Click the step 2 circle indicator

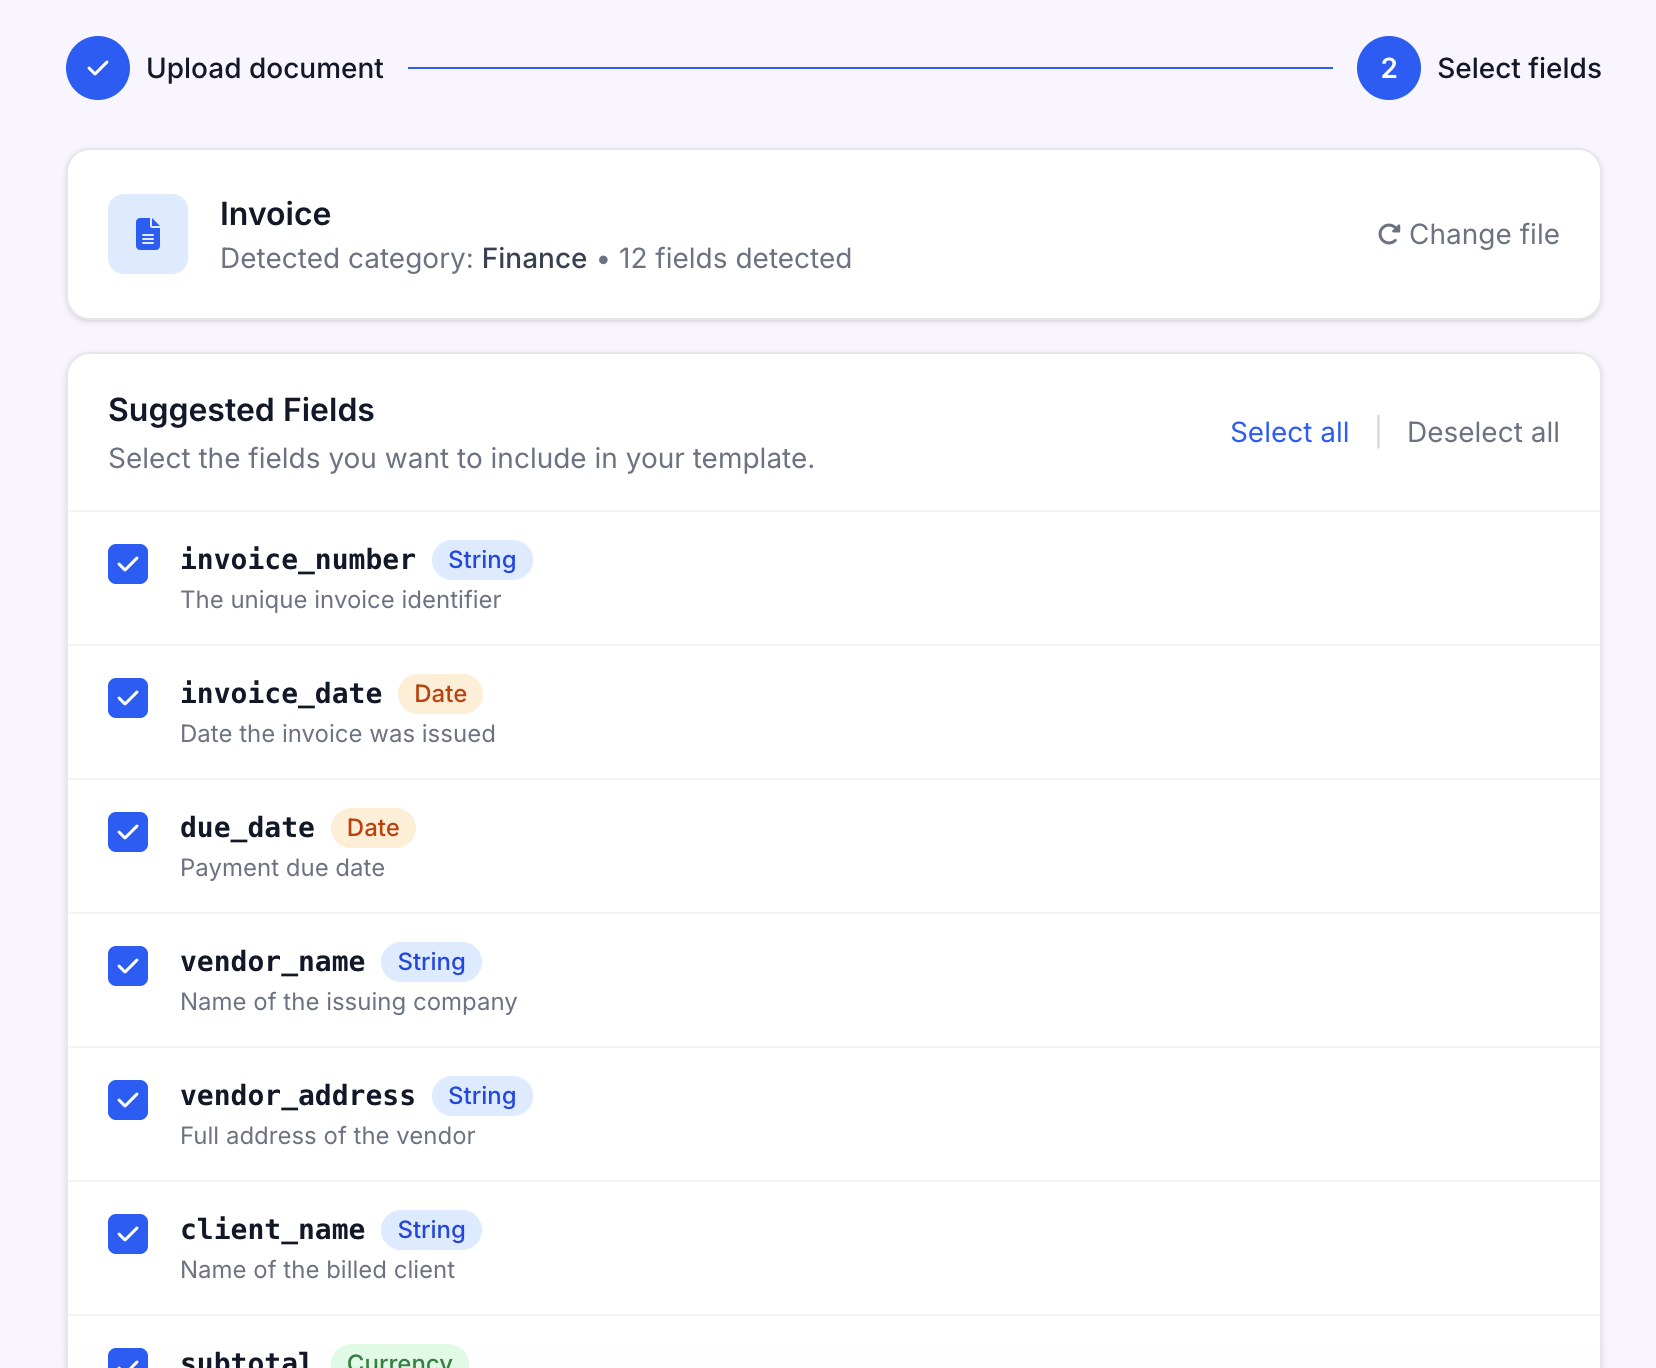[1388, 68]
